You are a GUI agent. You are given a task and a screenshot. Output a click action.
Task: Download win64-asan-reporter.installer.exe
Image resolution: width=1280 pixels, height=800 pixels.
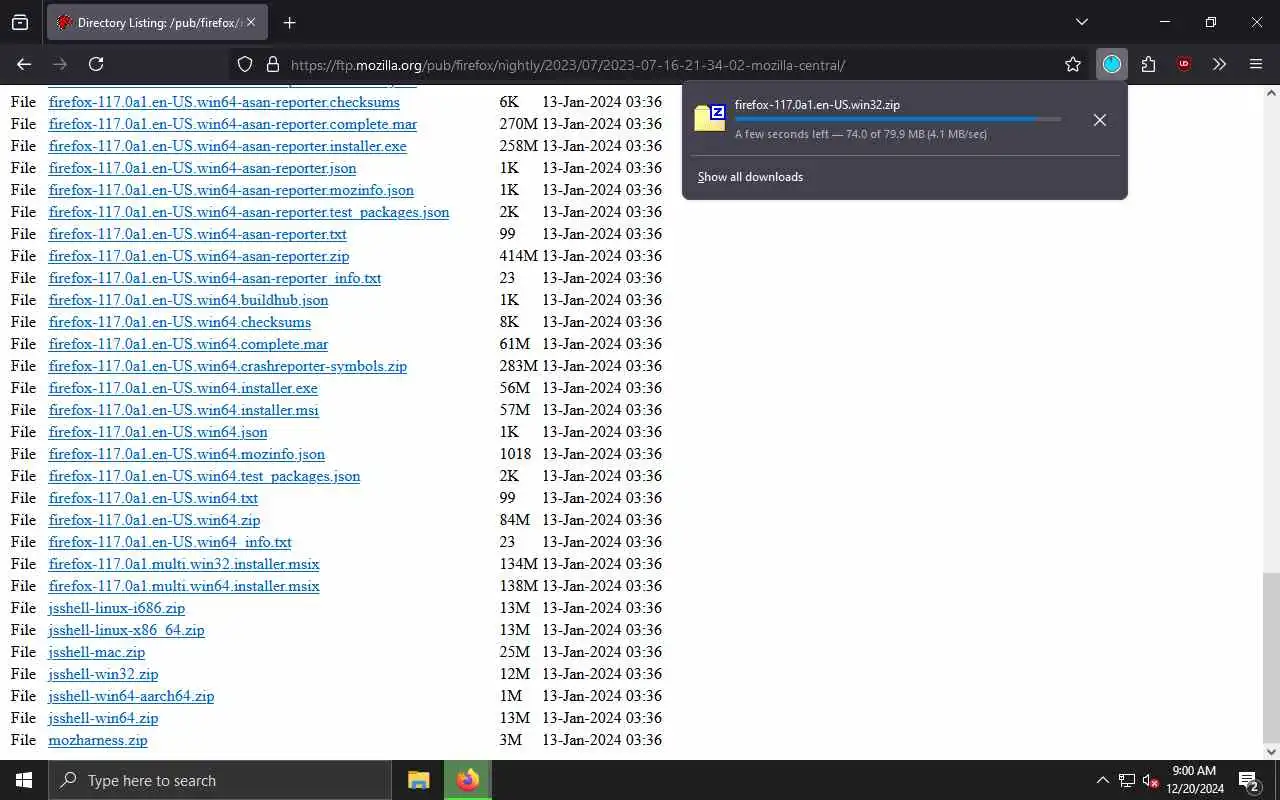227,146
